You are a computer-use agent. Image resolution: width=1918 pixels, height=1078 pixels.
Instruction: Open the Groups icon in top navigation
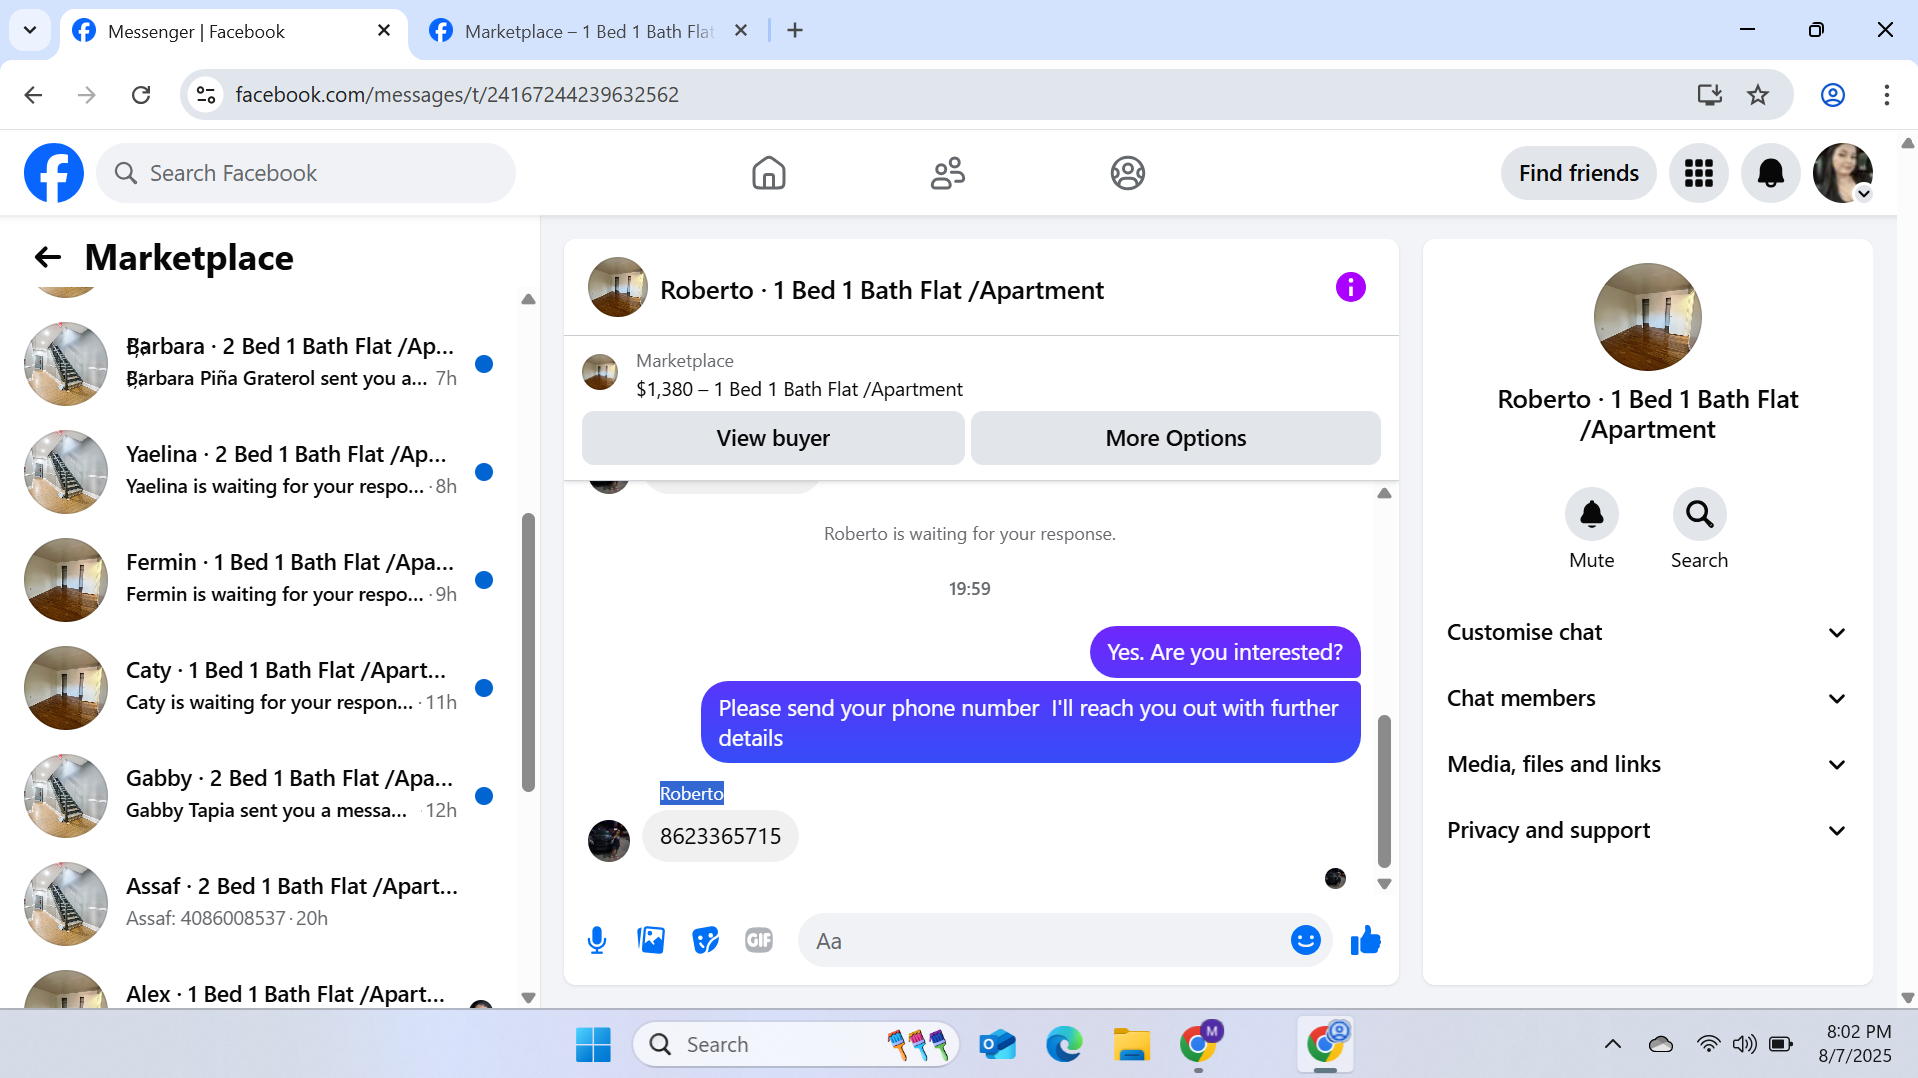[1127, 173]
